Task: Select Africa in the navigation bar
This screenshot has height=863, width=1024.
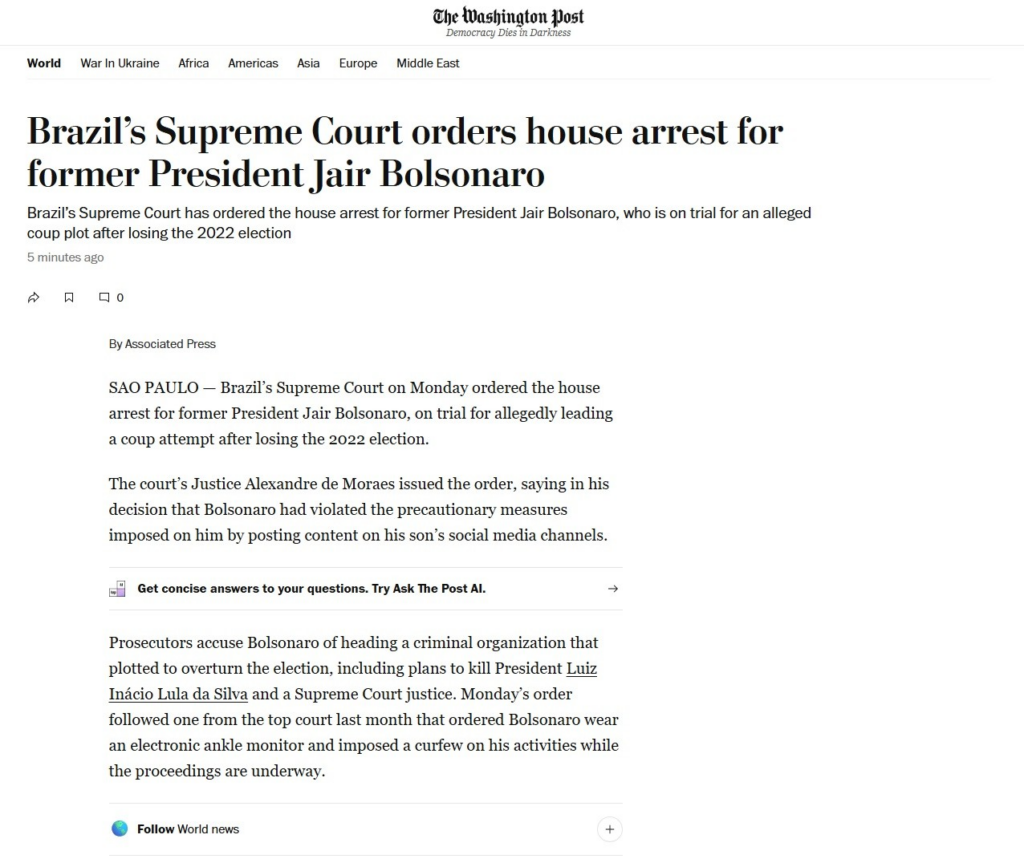Action: pyautogui.click(x=194, y=63)
